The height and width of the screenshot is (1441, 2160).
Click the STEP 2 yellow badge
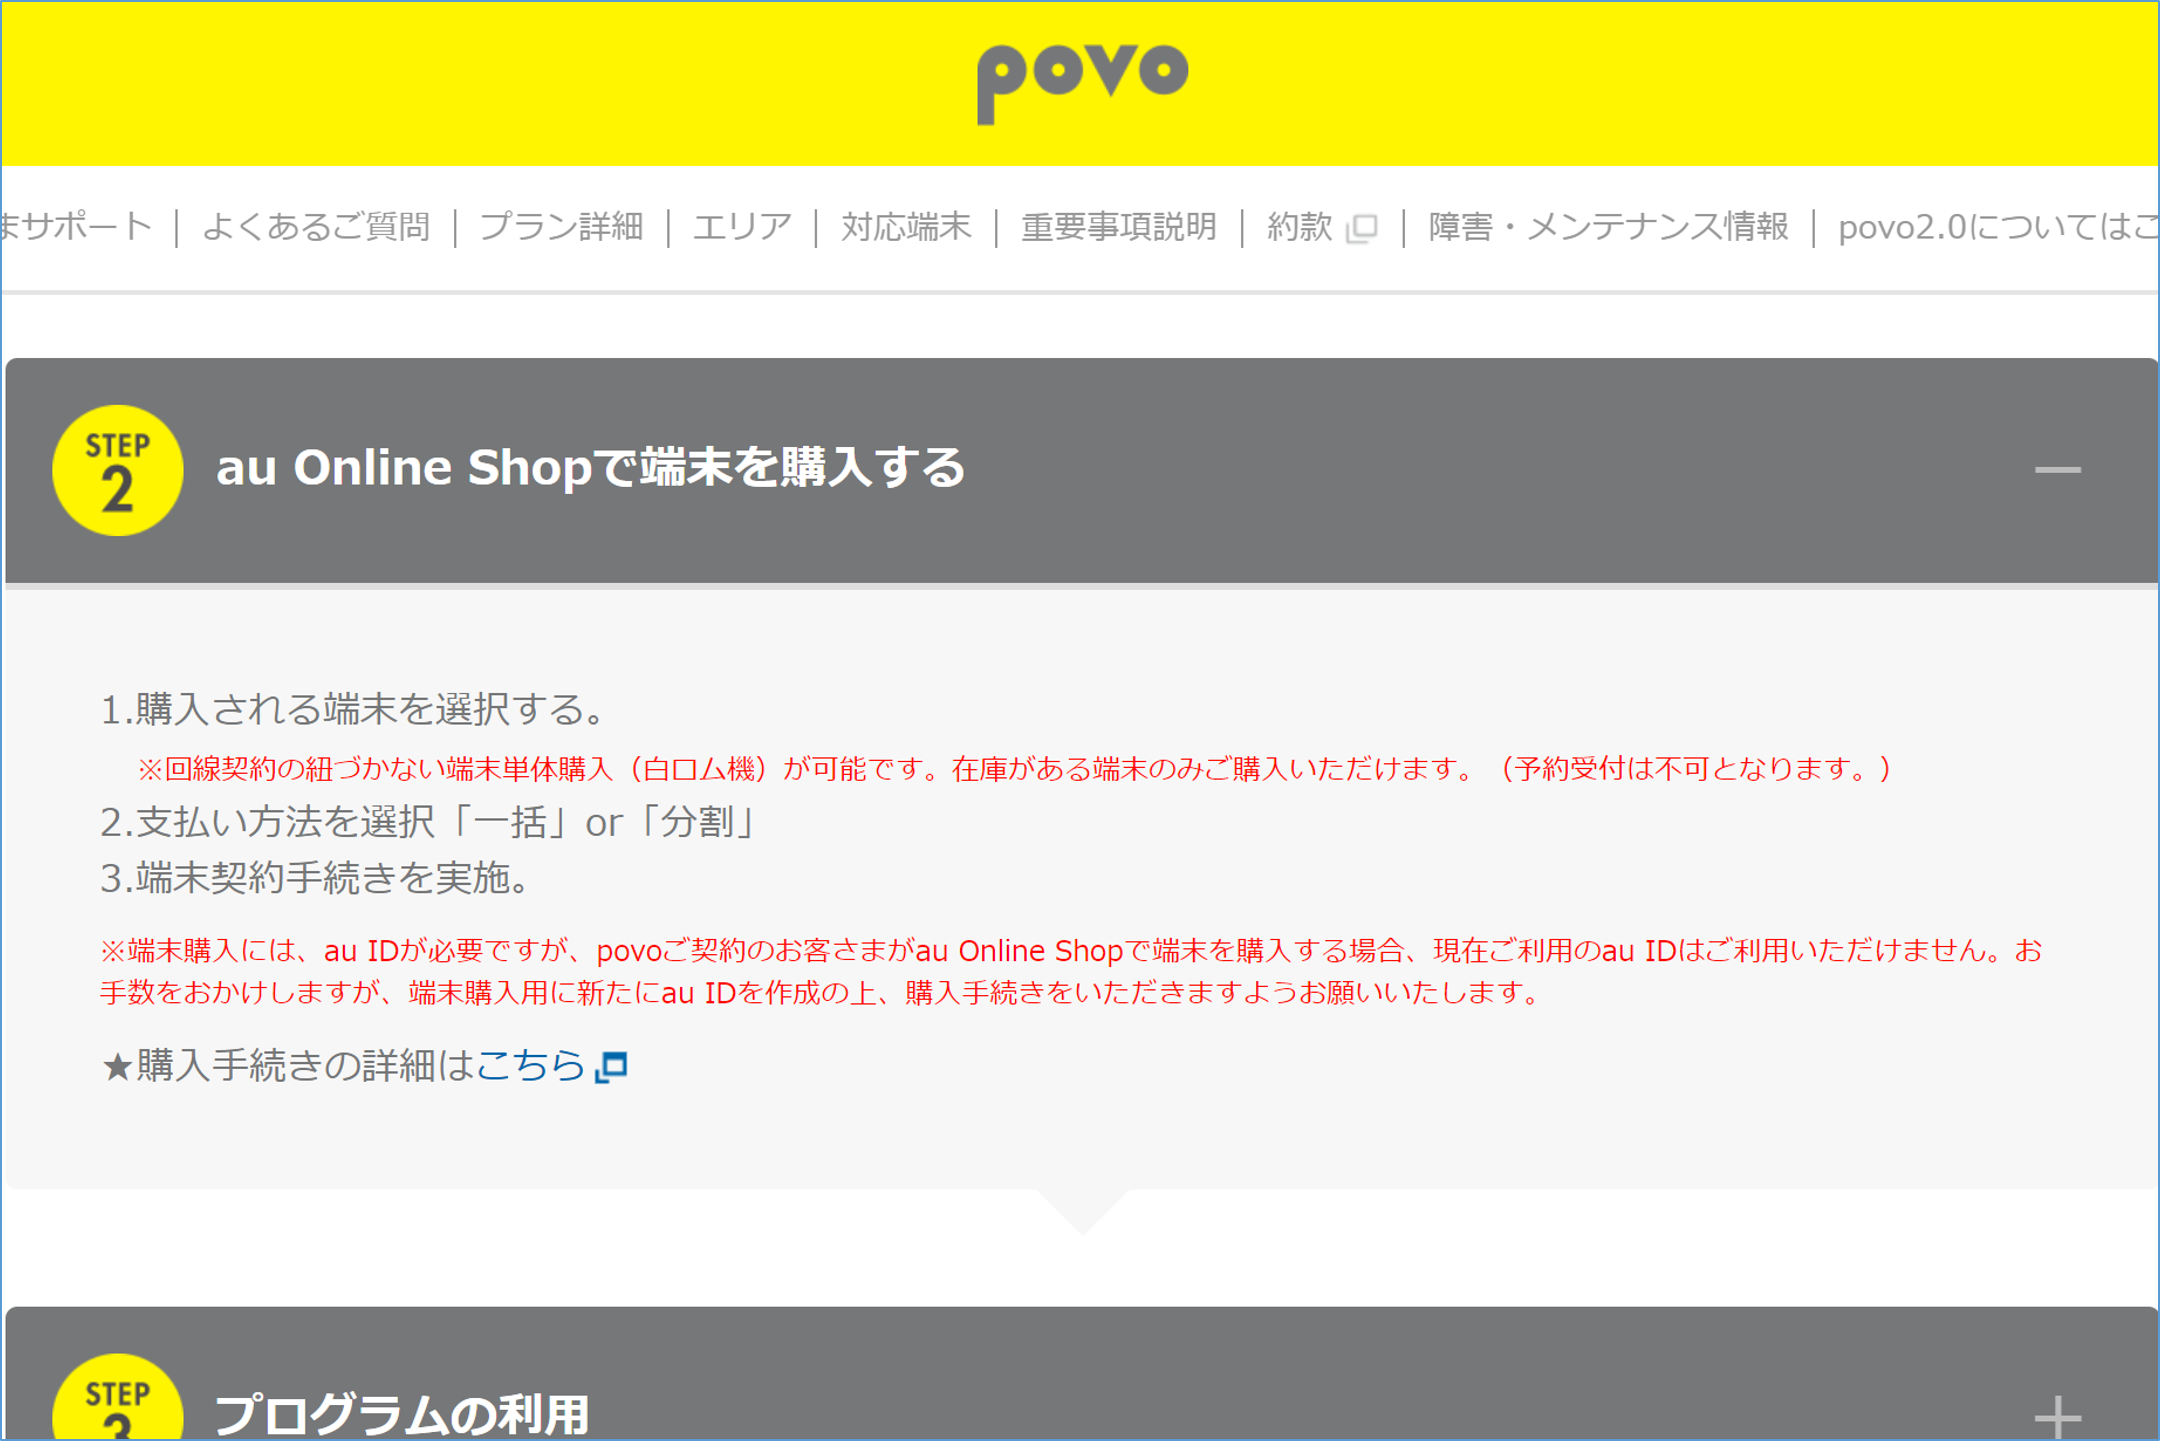[x=118, y=470]
